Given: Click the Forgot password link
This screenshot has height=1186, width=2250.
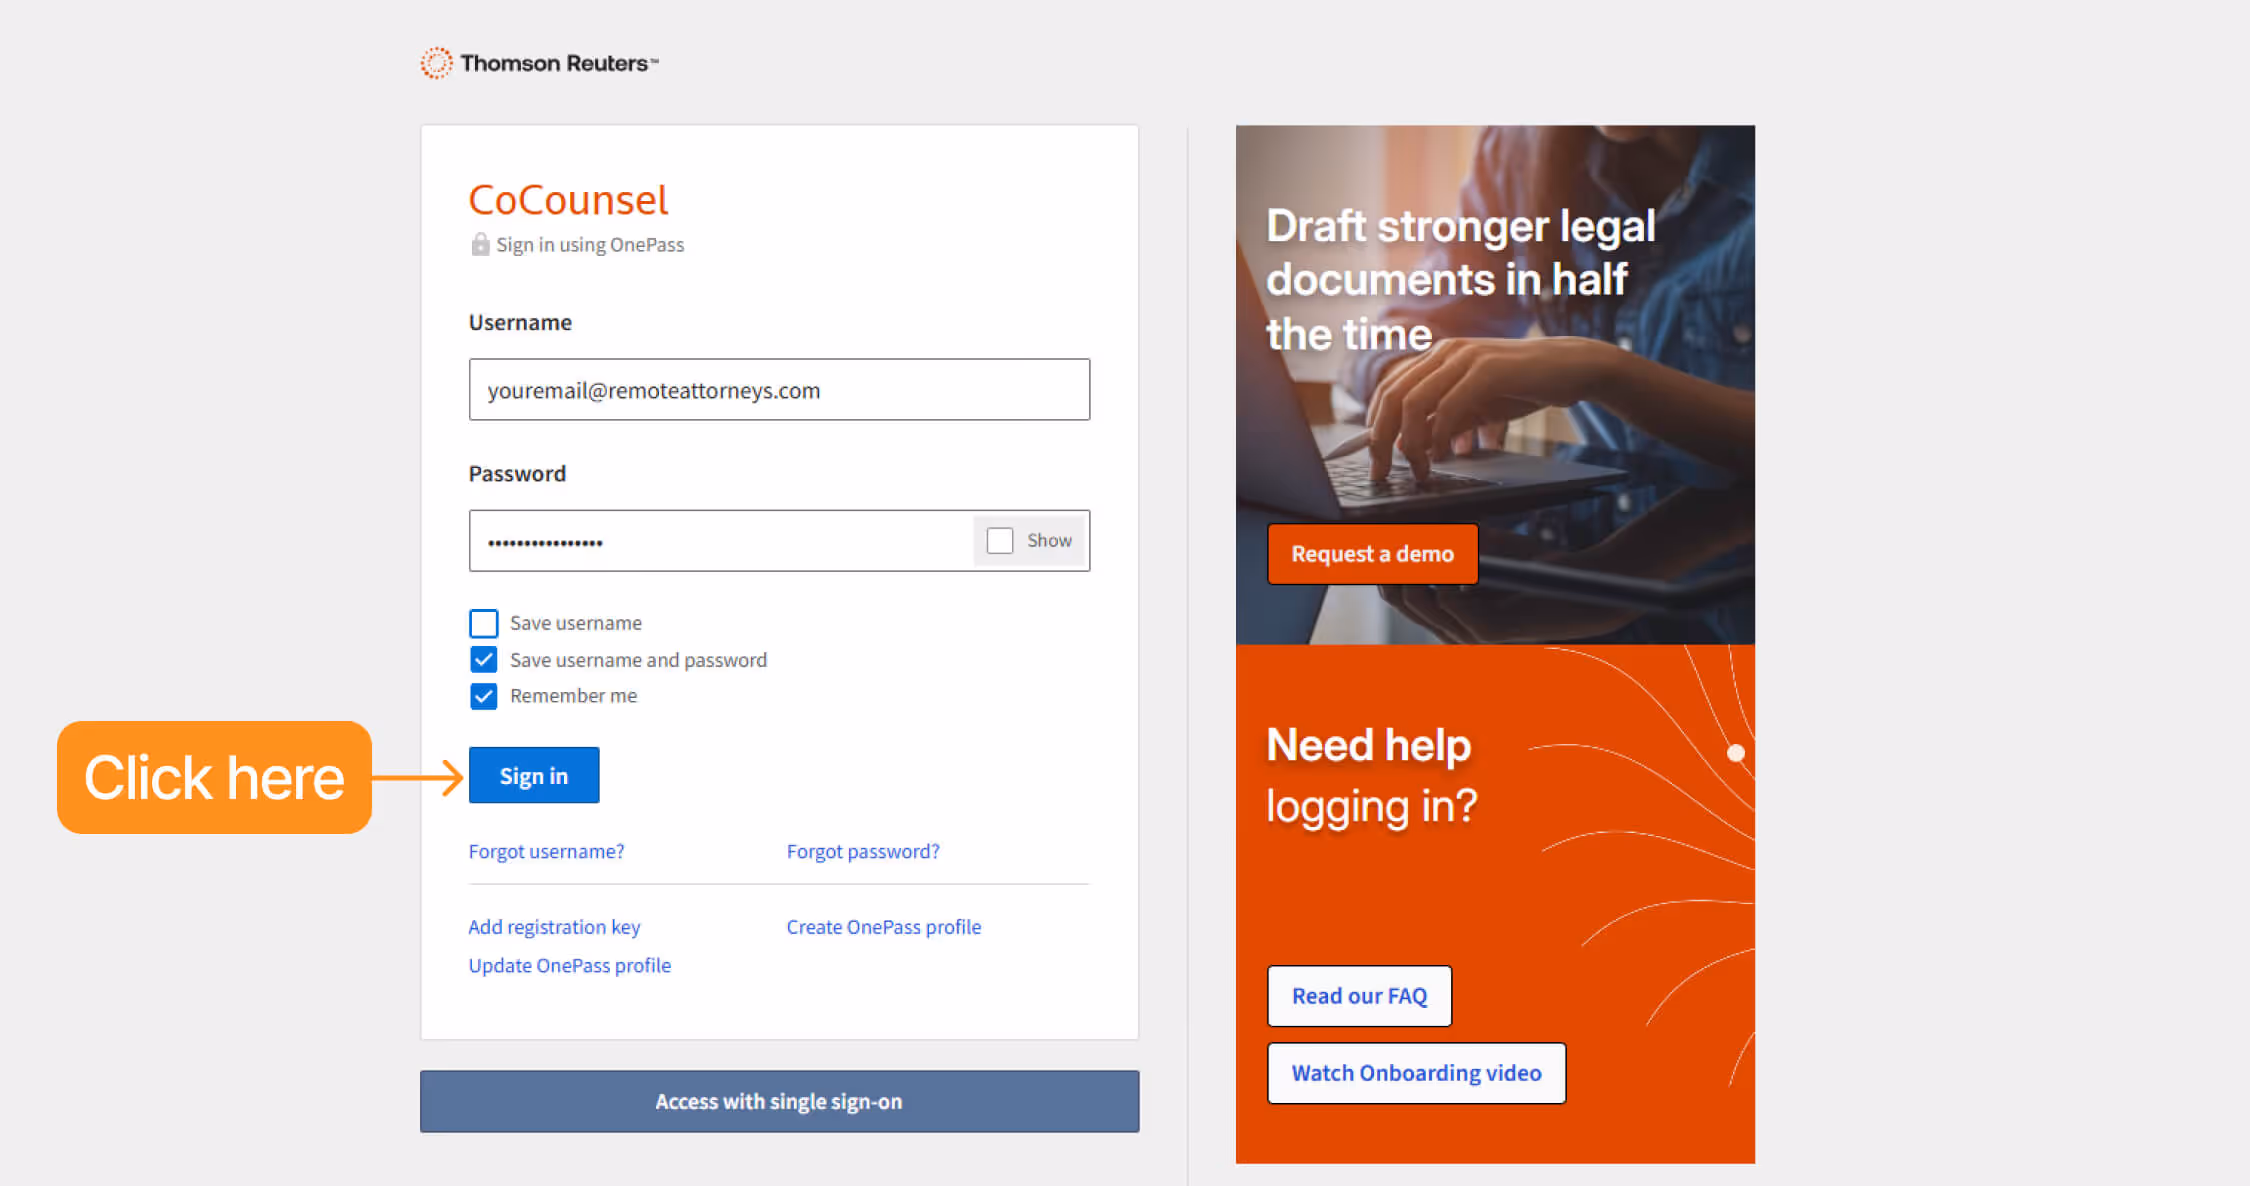Looking at the screenshot, I should [863, 851].
